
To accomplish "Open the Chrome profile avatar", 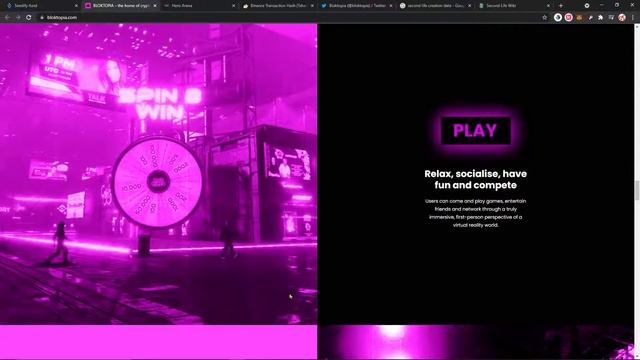I will tap(622, 18).
